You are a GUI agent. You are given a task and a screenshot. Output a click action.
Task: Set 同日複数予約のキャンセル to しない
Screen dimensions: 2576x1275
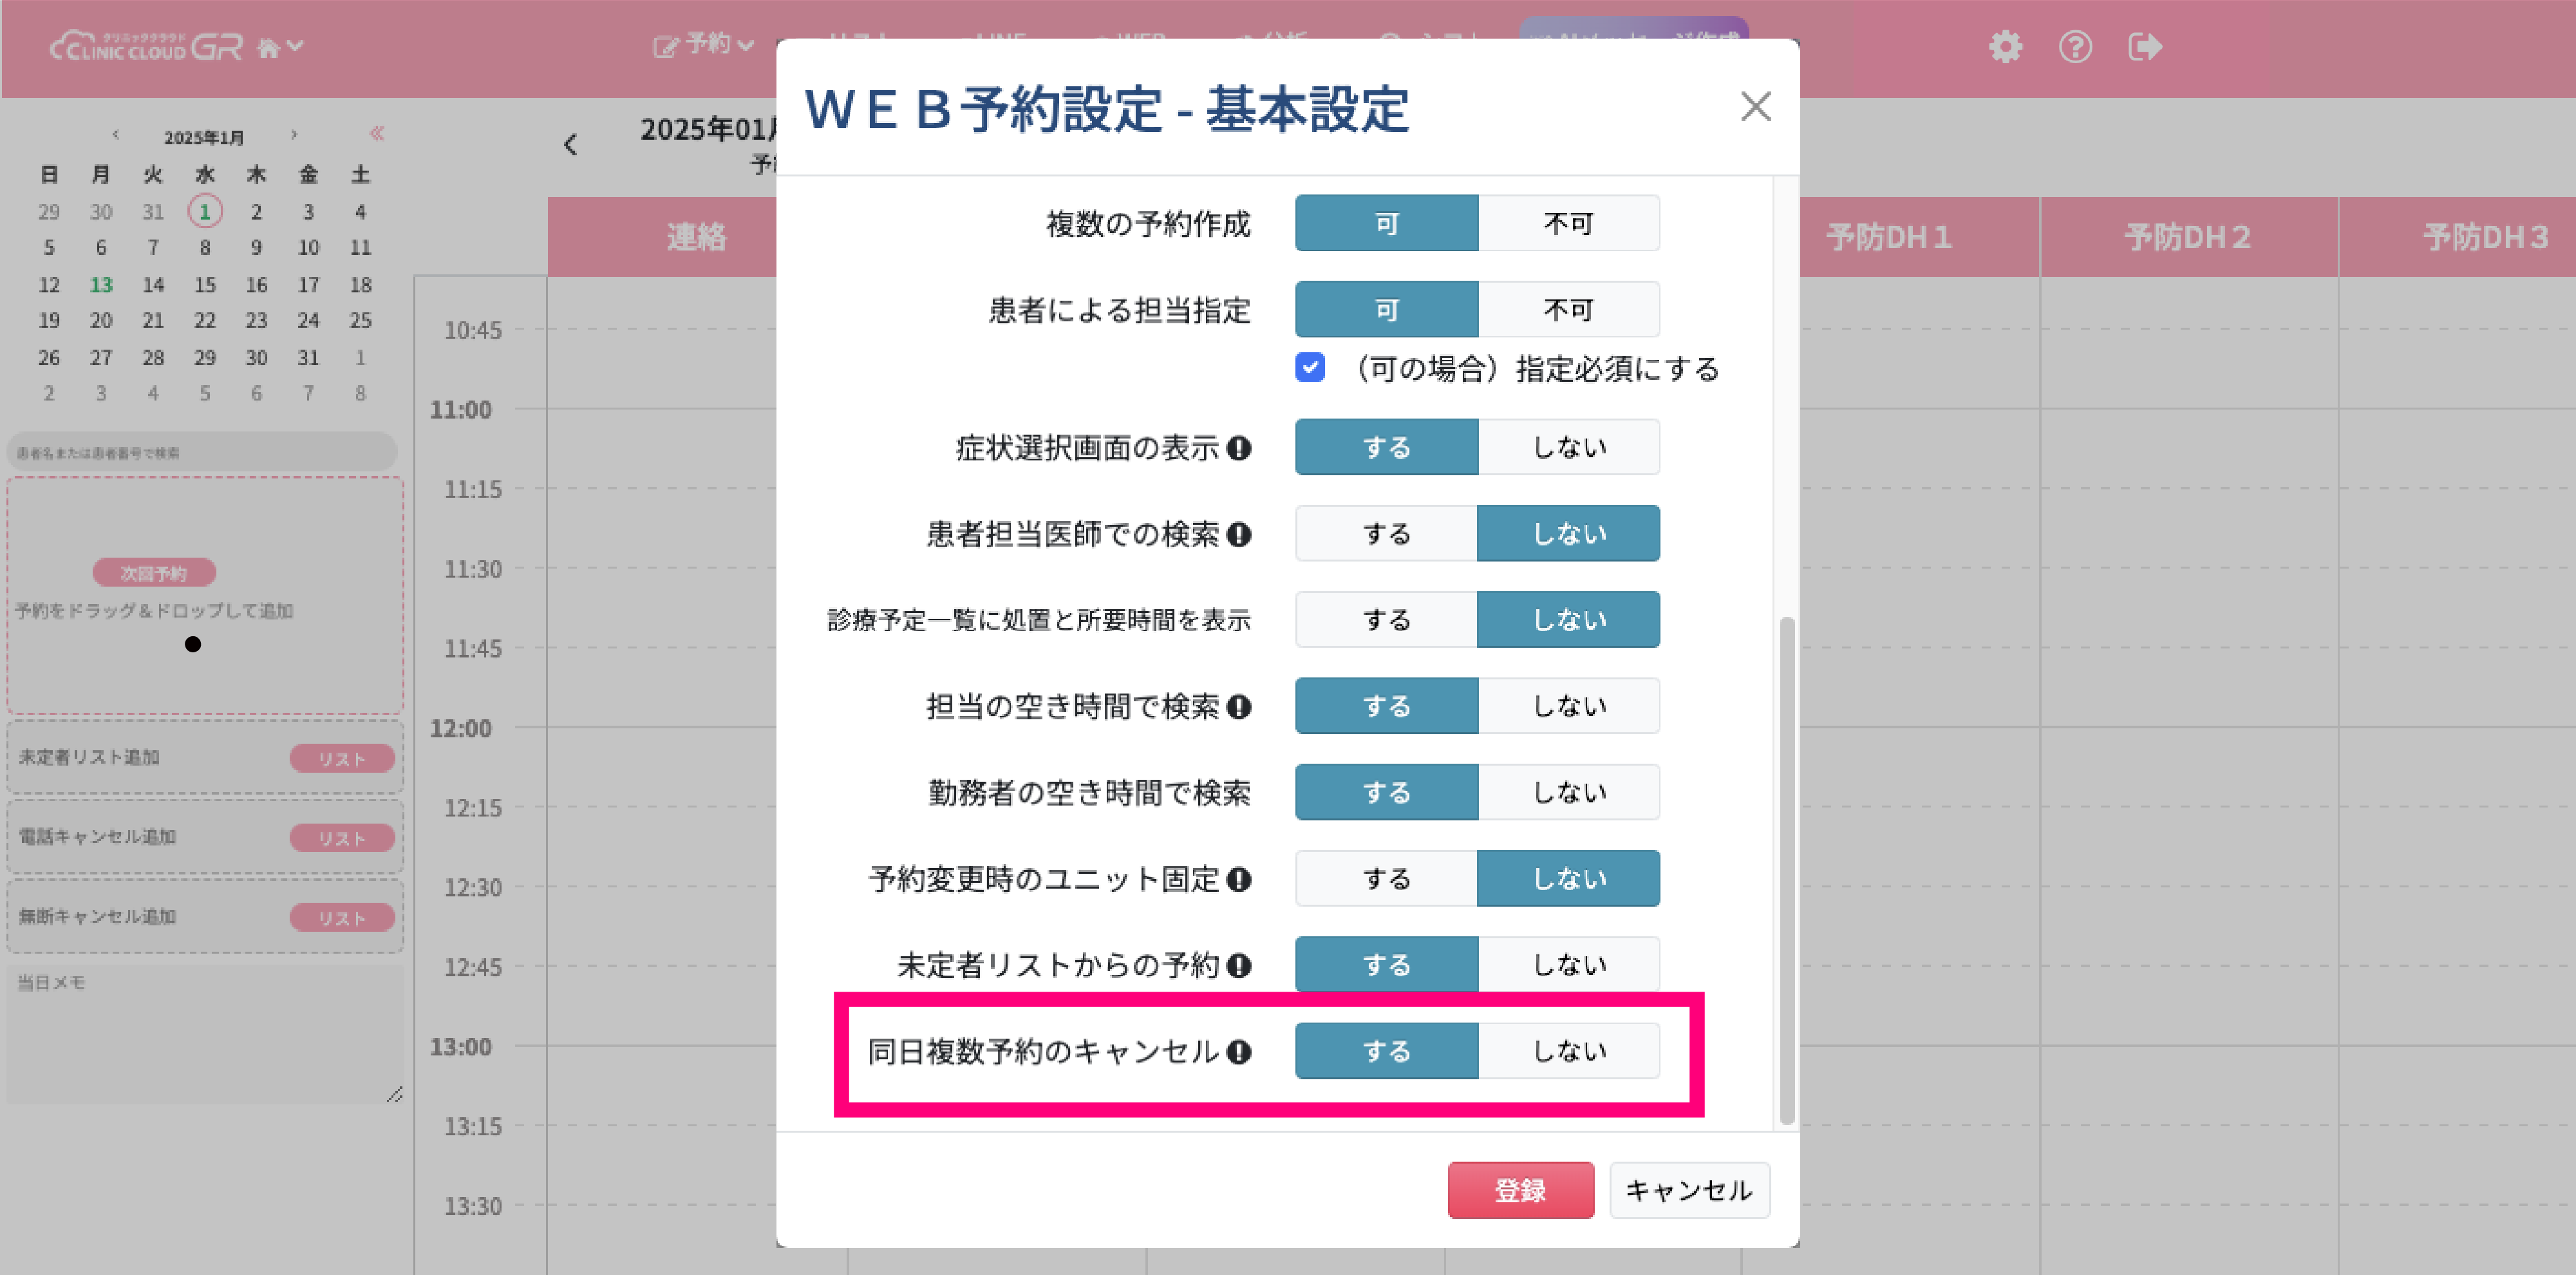click(1568, 1051)
